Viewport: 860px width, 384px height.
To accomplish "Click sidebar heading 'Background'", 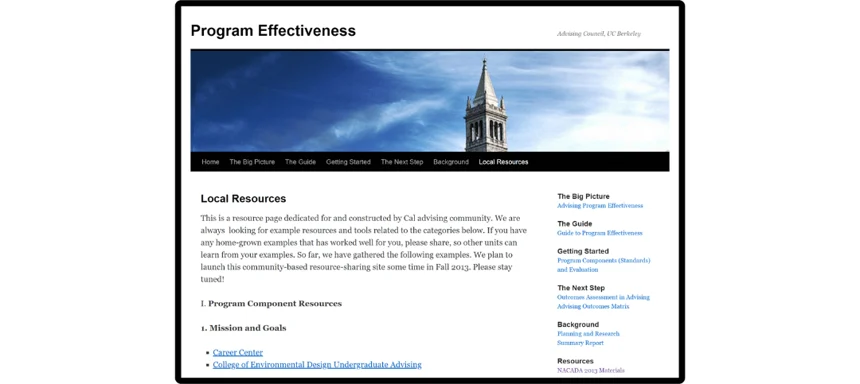I will point(578,324).
